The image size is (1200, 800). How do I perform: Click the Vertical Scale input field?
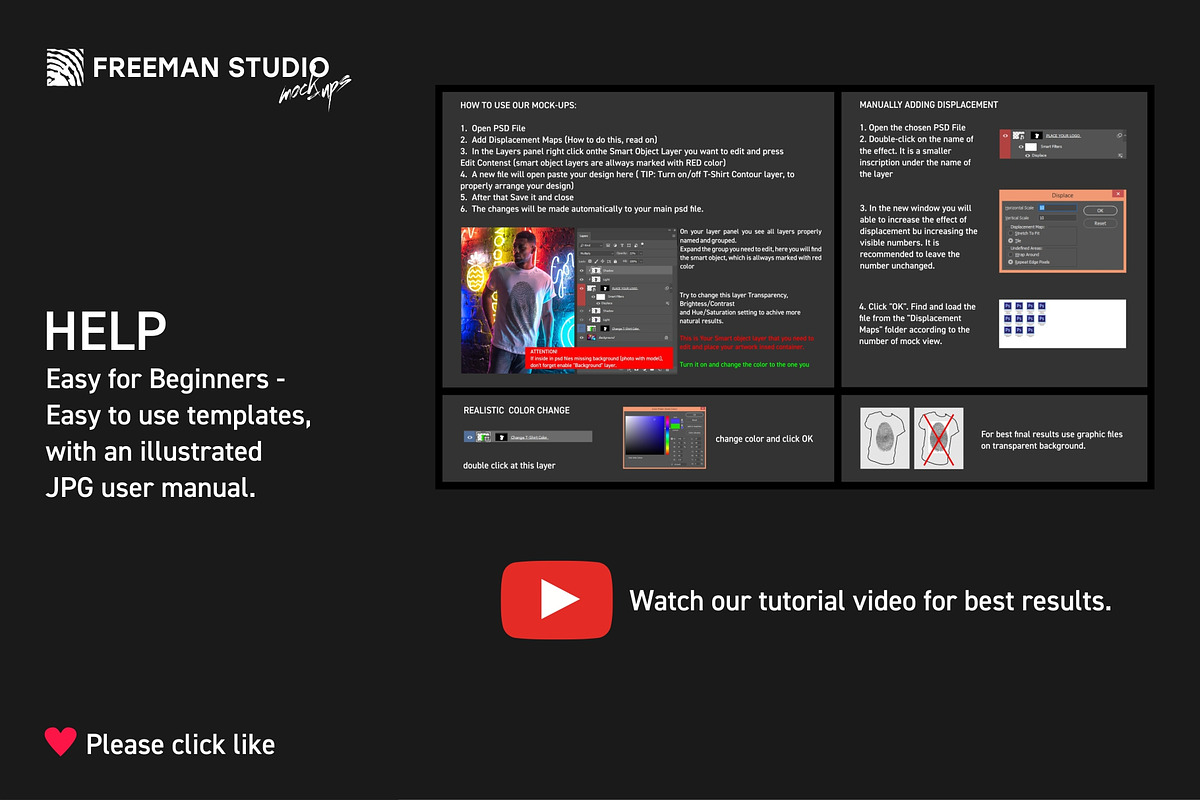coord(1058,217)
